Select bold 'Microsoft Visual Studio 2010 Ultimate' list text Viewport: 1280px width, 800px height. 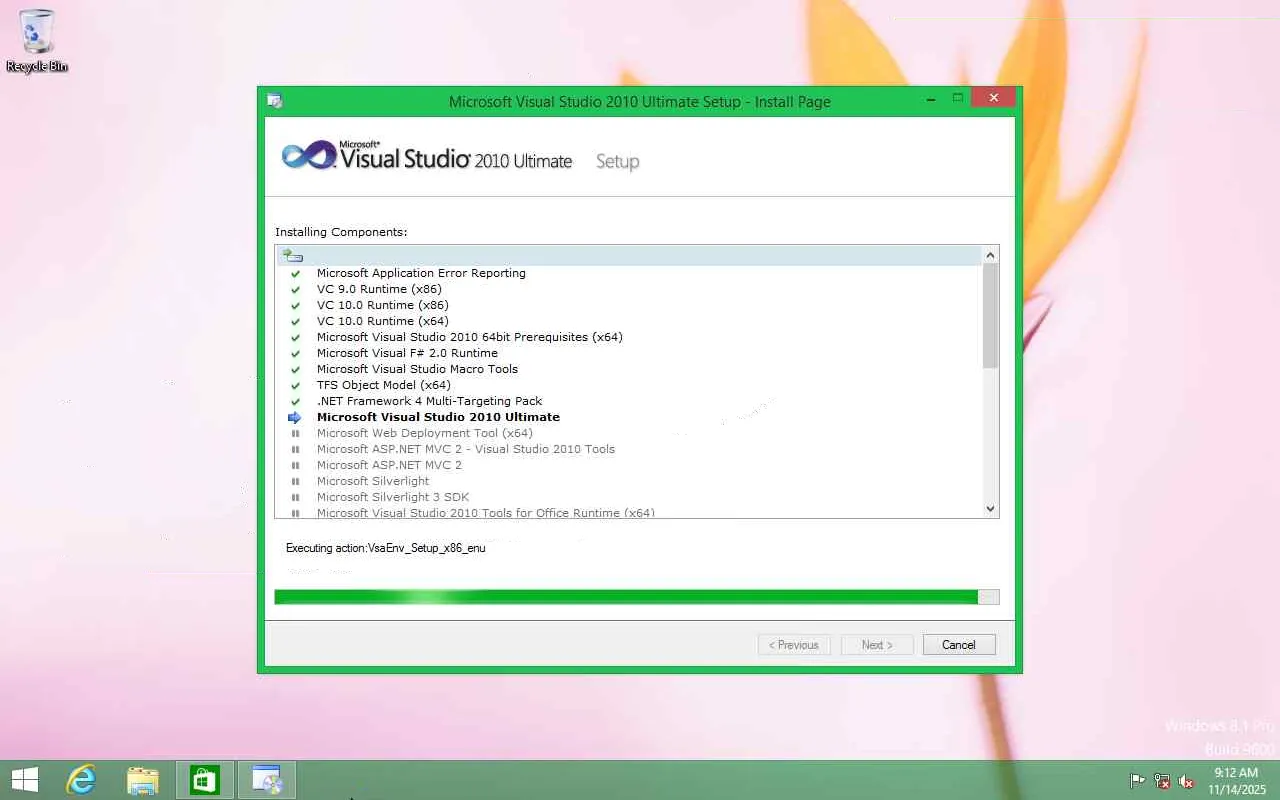pos(438,417)
